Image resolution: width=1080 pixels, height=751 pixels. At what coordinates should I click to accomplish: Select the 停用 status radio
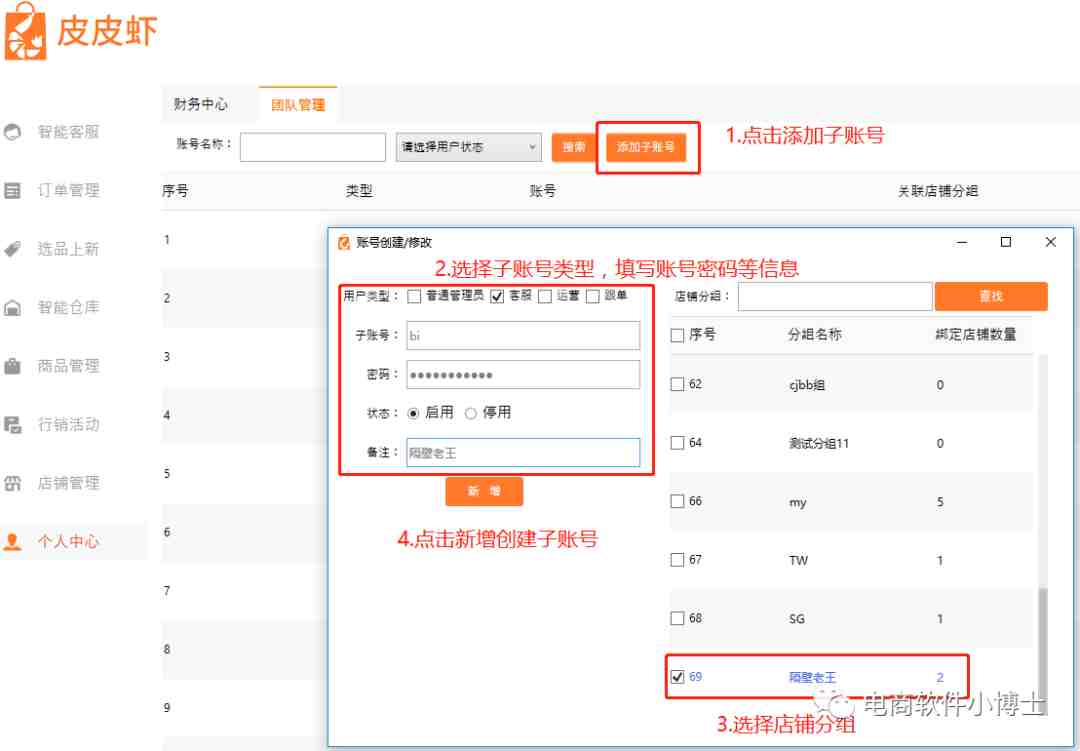click(470, 413)
